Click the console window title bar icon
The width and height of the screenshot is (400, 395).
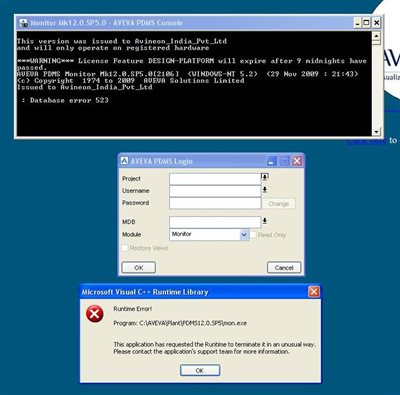[x=23, y=23]
